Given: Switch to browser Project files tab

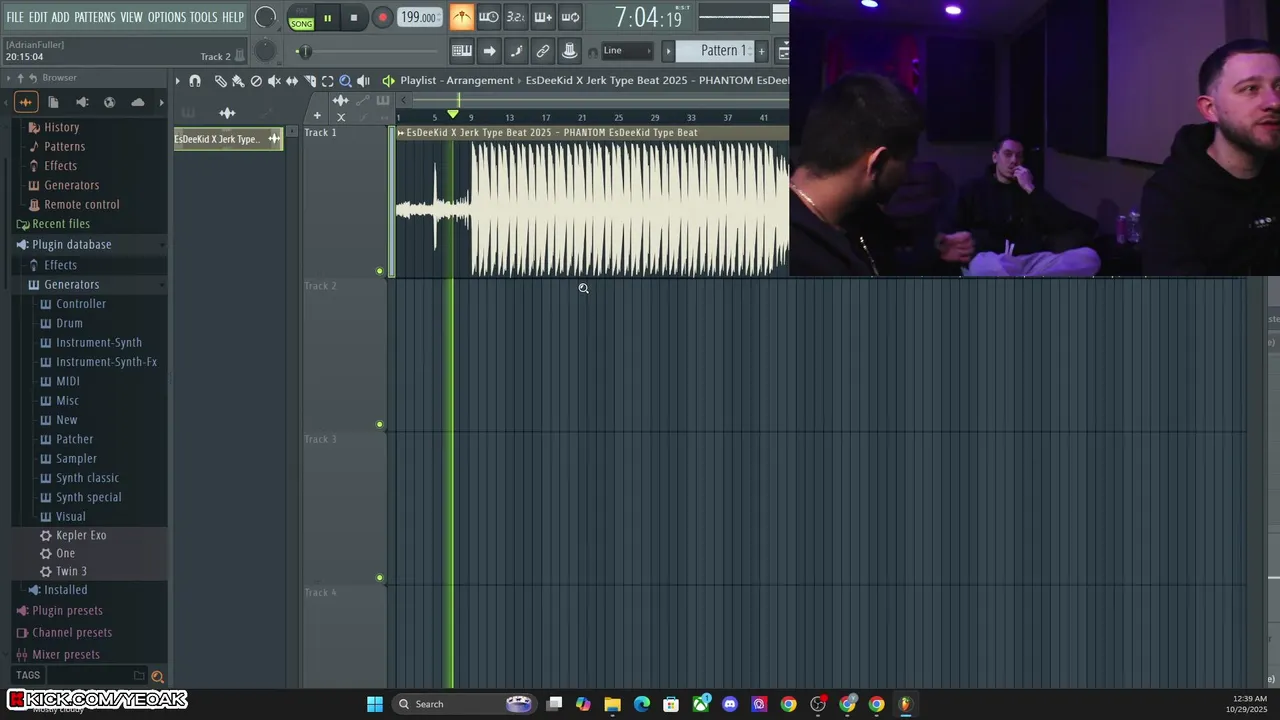Looking at the screenshot, I should coord(54,102).
